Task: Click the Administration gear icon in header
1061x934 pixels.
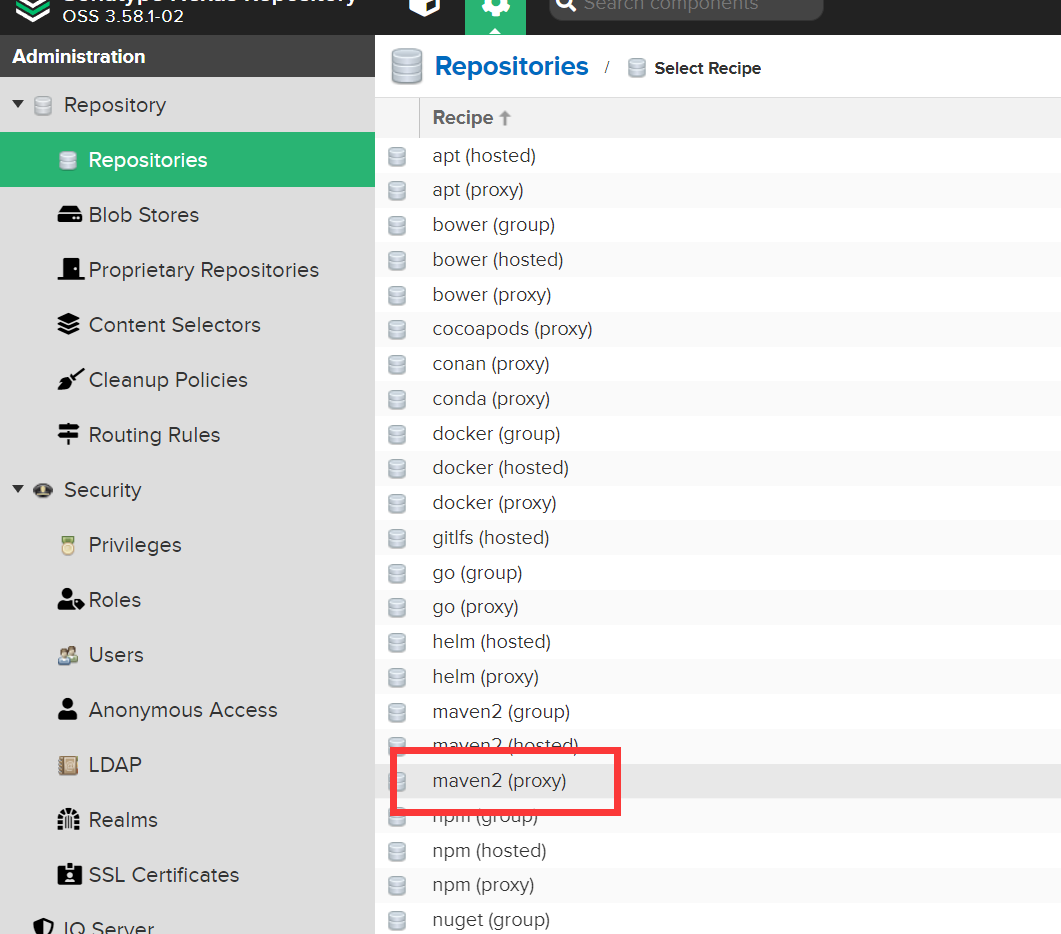Action: (x=494, y=8)
